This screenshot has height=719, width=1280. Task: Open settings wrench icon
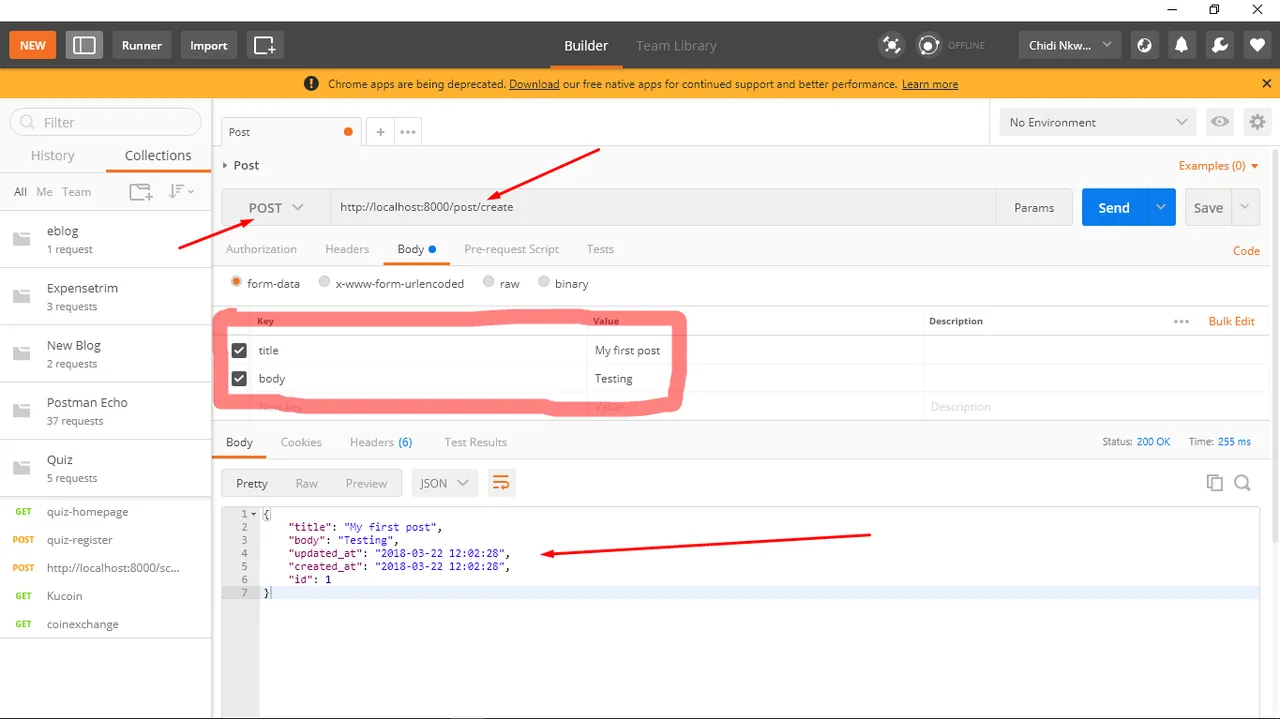[x=1219, y=45]
